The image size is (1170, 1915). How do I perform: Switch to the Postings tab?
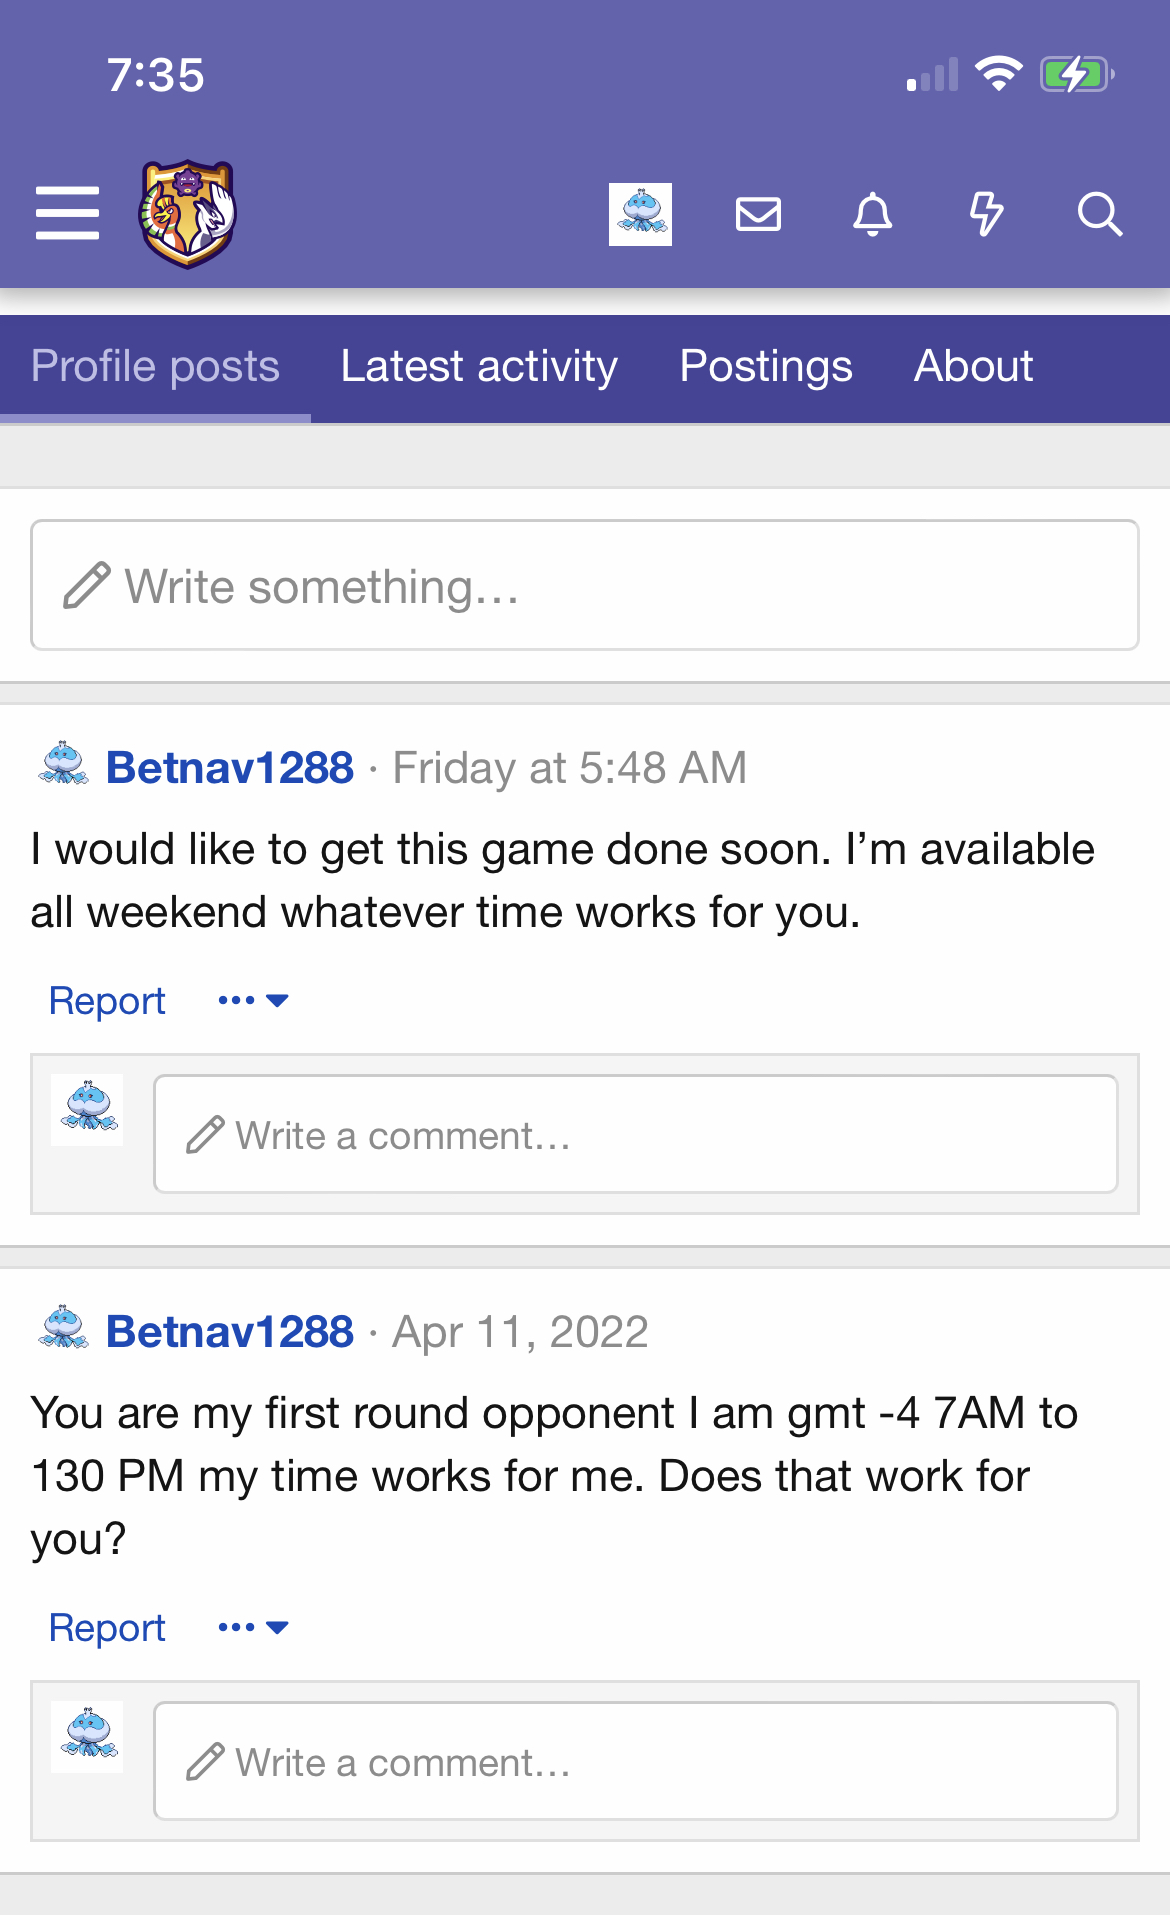(766, 367)
